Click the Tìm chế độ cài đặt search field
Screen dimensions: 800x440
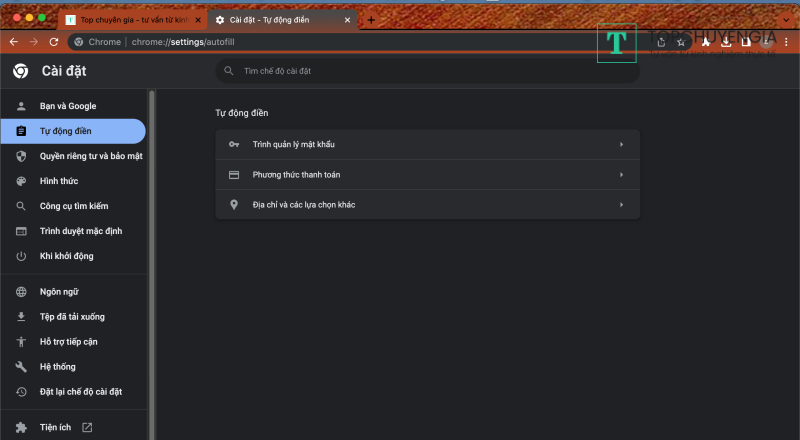[430, 71]
